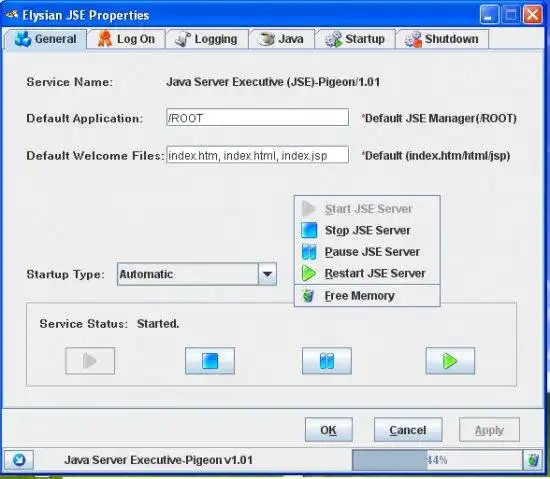This screenshot has width=550, height=479.
Task: Click the Automatic startup type combo box
Action: pyautogui.click(x=197, y=274)
